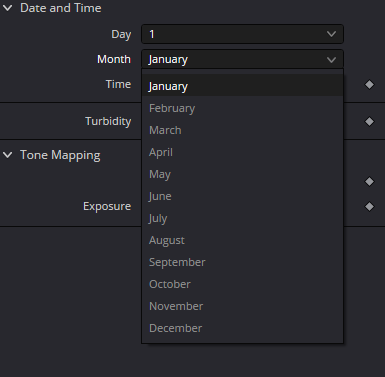Select August from the month list
This screenshot has width=385, height=377.
(242, 240)
